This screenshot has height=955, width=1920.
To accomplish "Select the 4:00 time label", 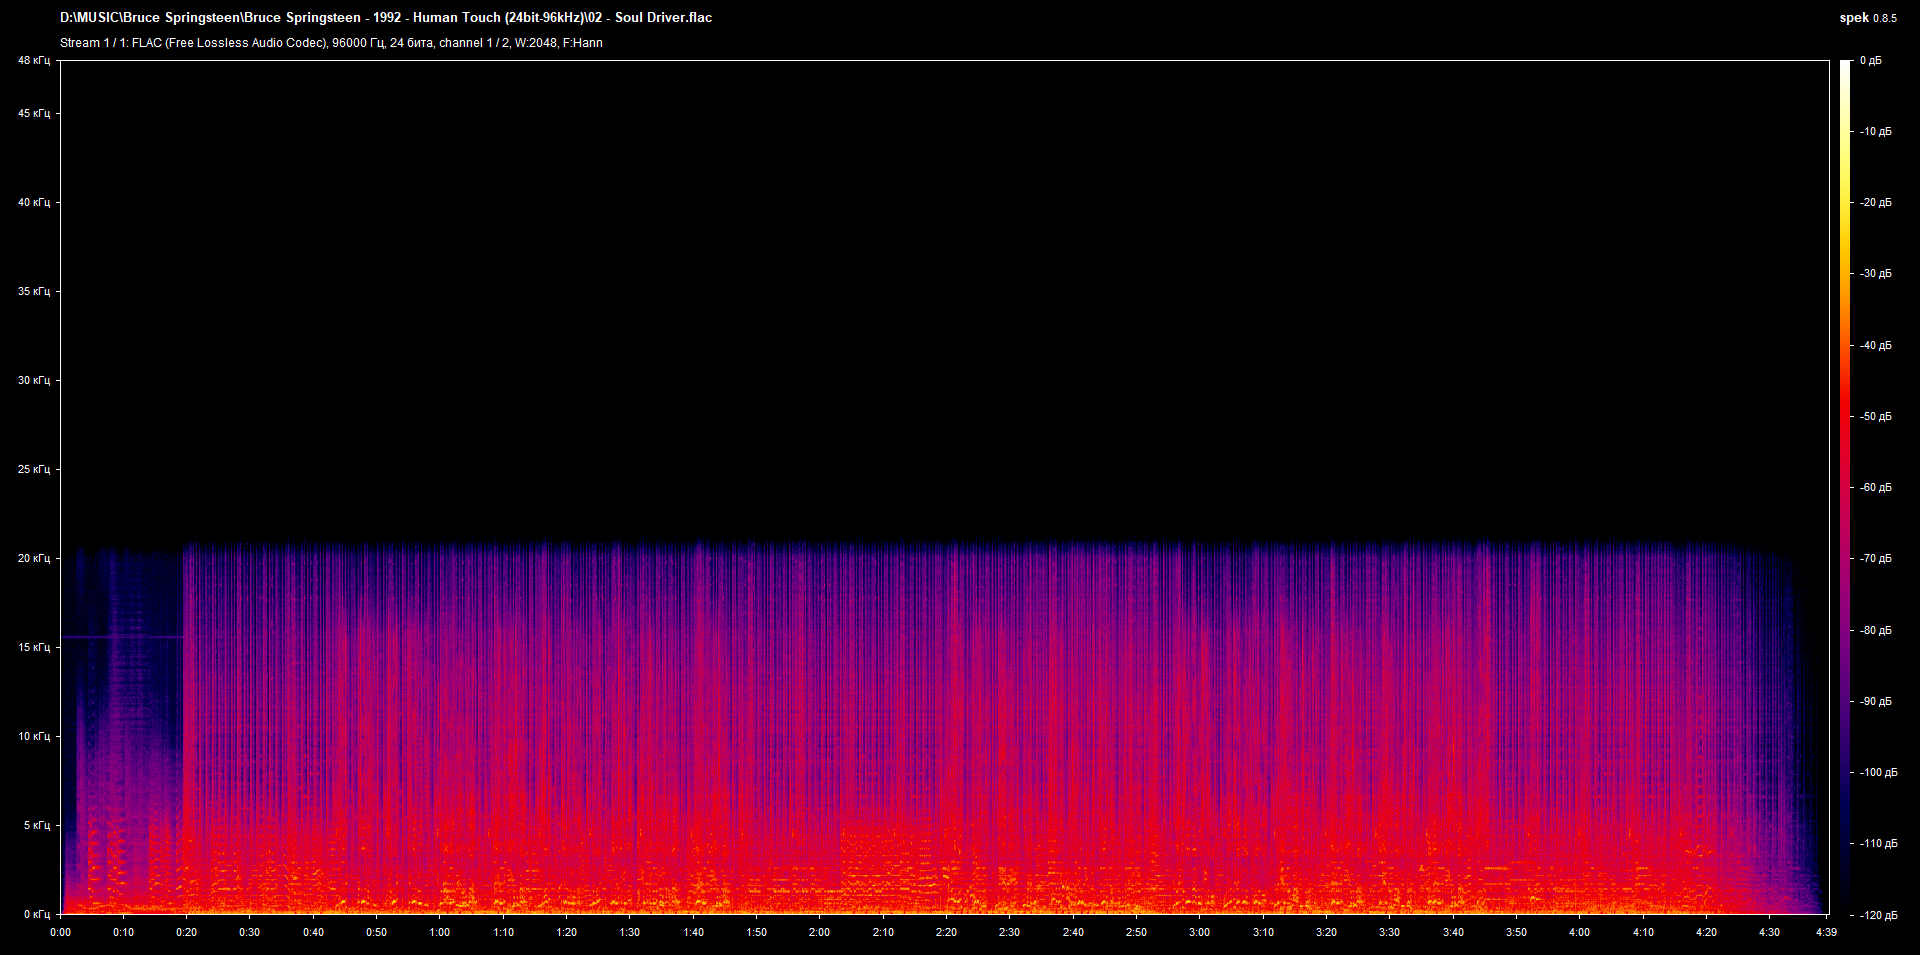I will pos(1579,933).
